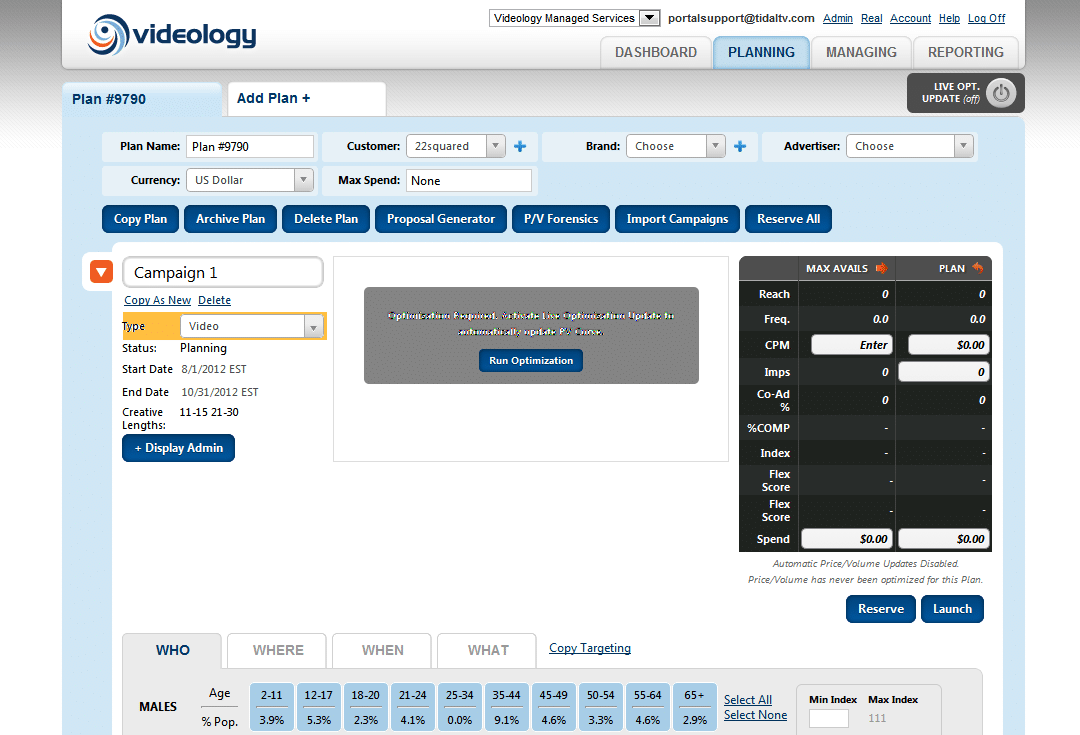
Task: Open the WHERE targeting tab
Action: (278, 650)
